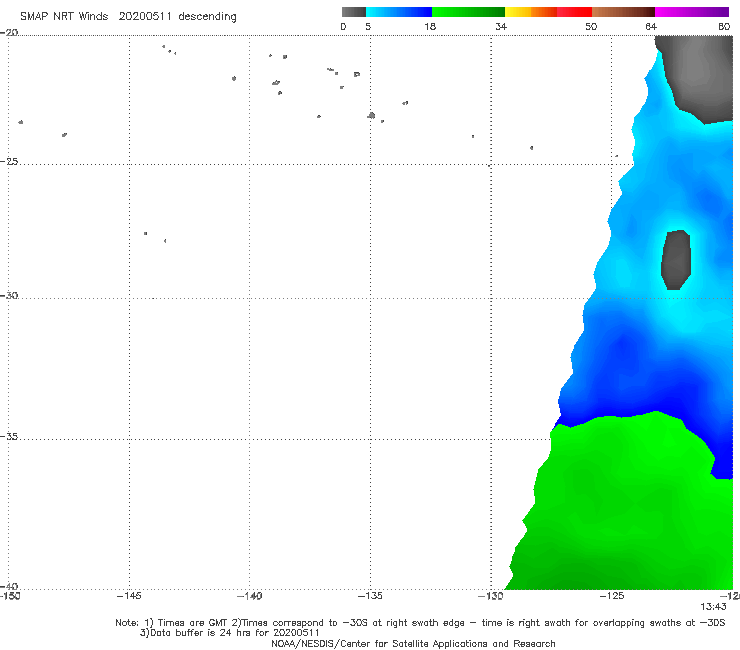Click the color bar label '18'
Screen dimensions: 740x650
(429, 26)
